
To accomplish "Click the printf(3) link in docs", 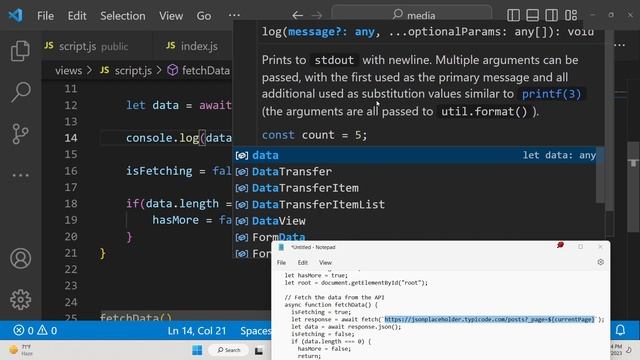I will click(551, 94).
